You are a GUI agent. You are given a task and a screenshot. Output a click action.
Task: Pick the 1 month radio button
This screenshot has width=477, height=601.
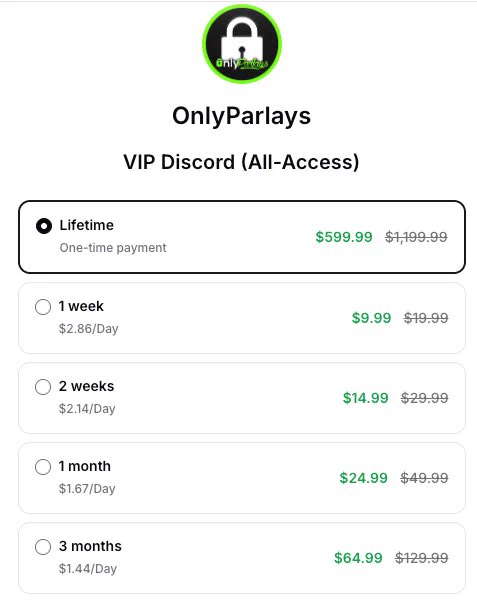click(x=43, y=467)
